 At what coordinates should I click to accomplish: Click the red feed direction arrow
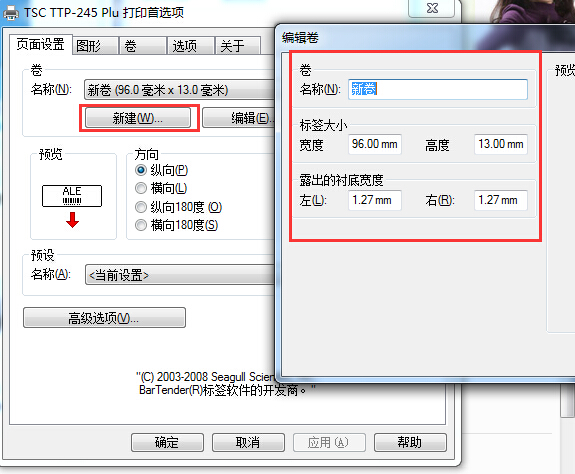73,220
